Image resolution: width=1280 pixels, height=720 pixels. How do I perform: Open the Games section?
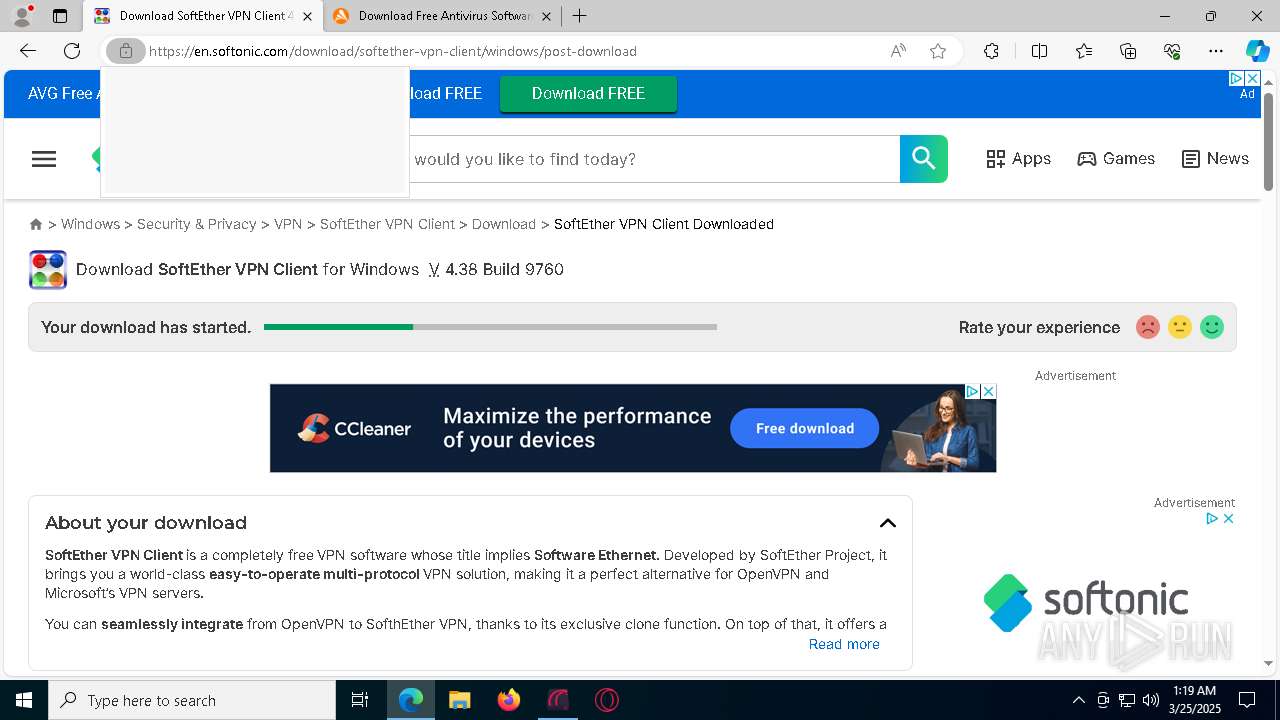tap(1116, 159)
